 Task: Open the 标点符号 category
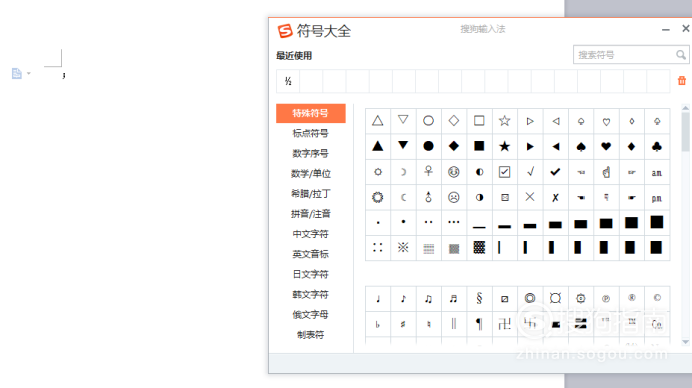coord(311,133)
